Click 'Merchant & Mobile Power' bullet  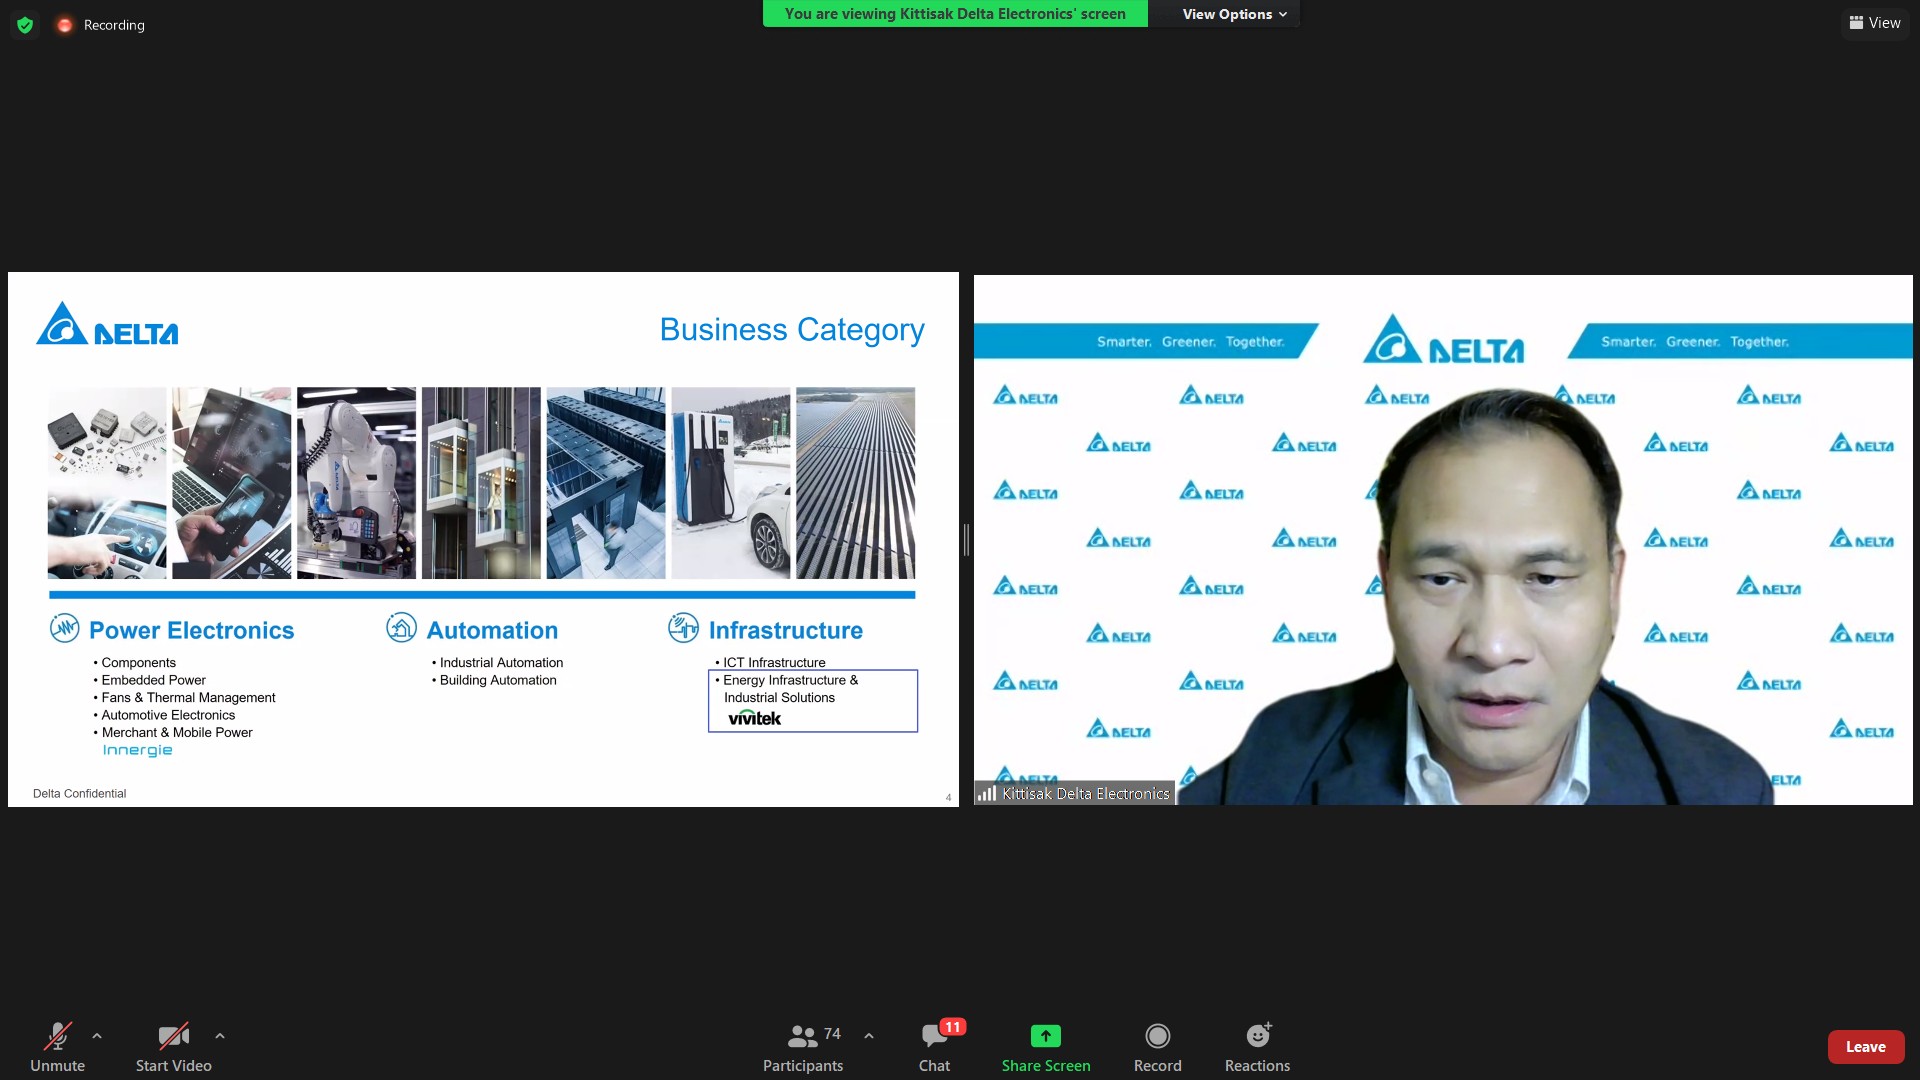(177, 733)
